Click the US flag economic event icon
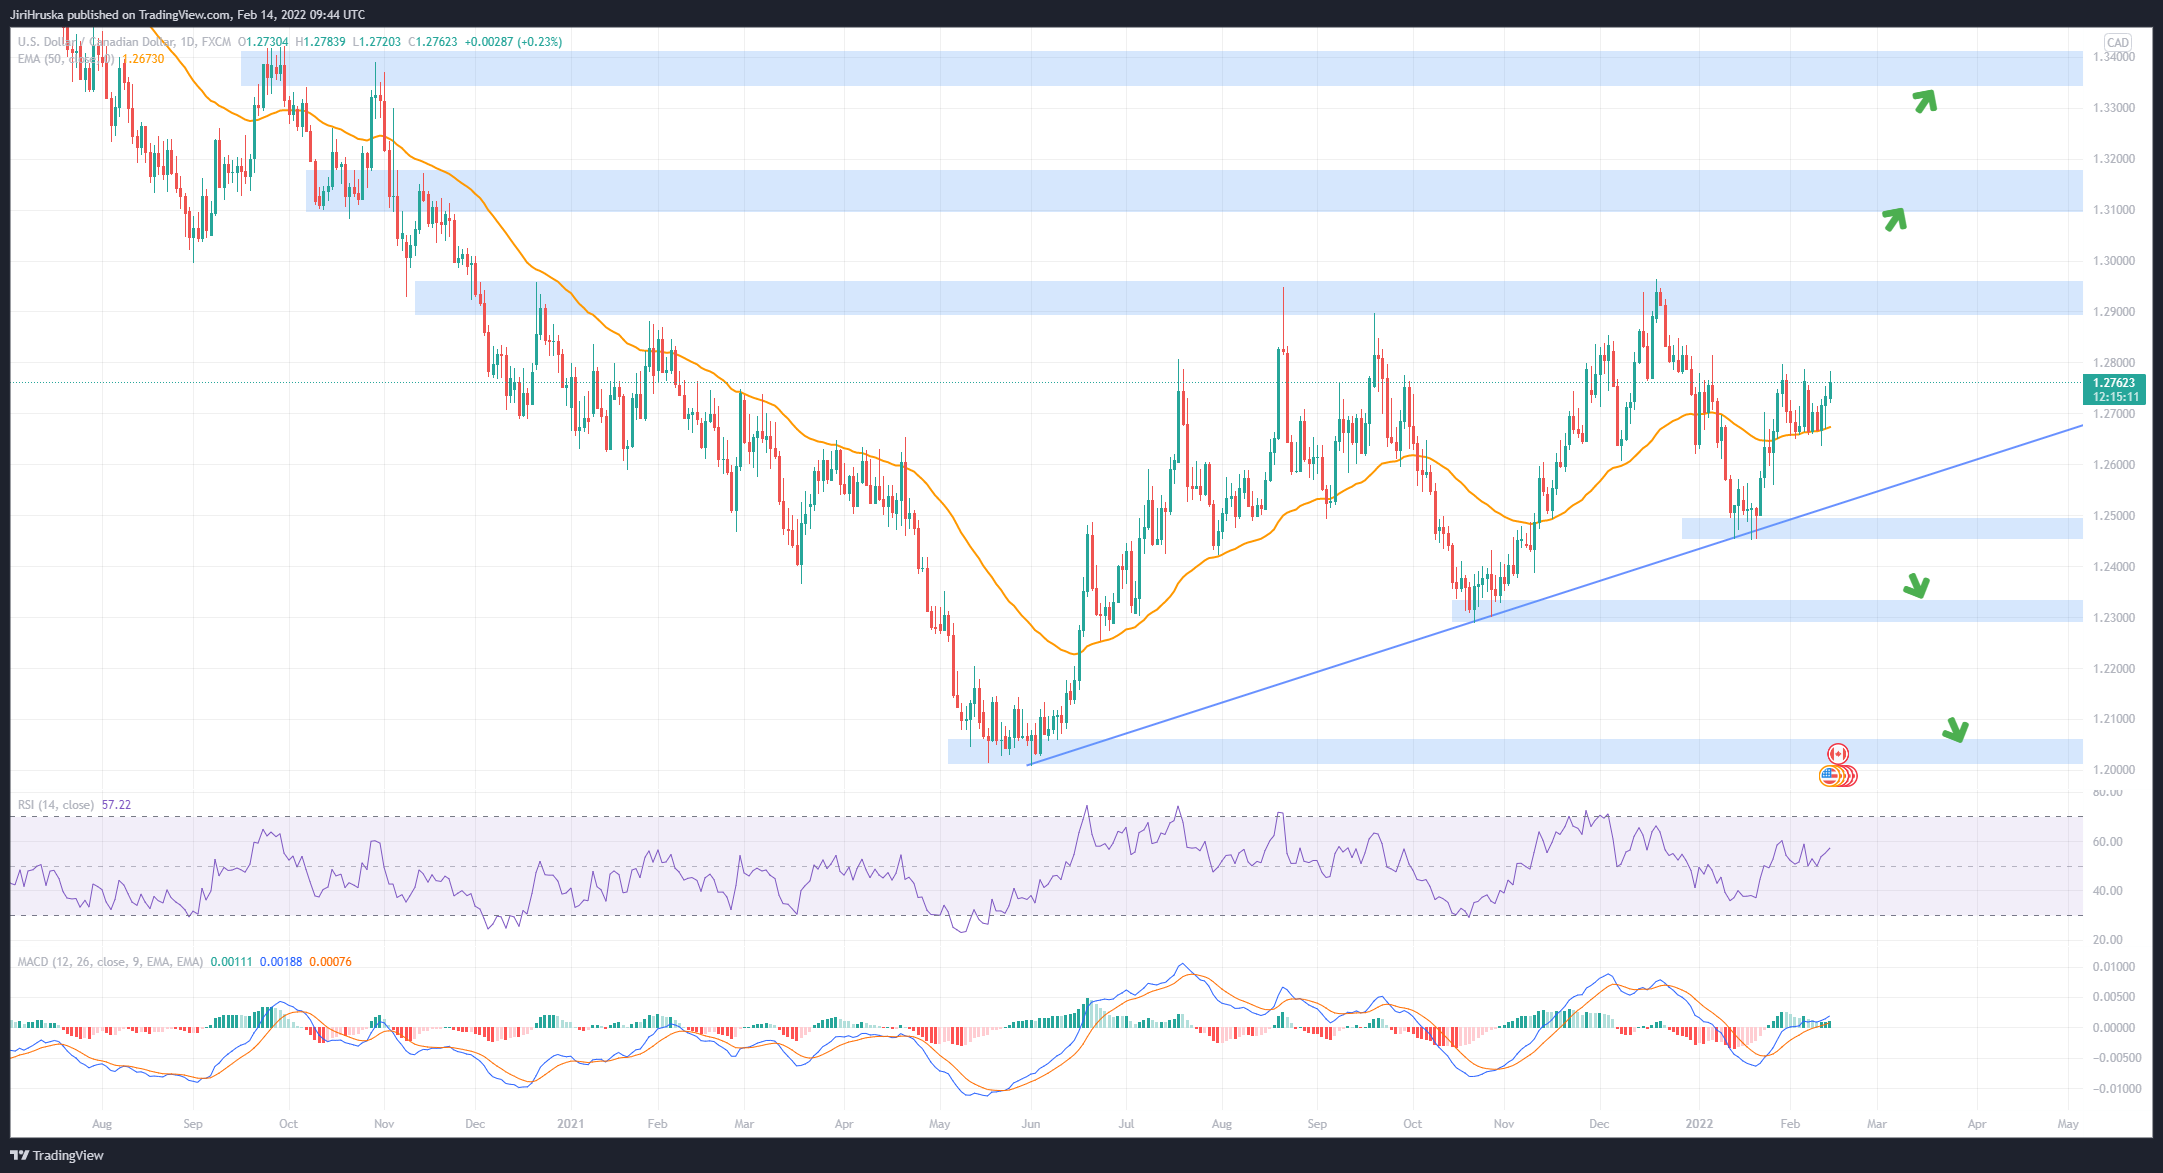The height and width of the screenshot is (1173, 2163). 1829,776
